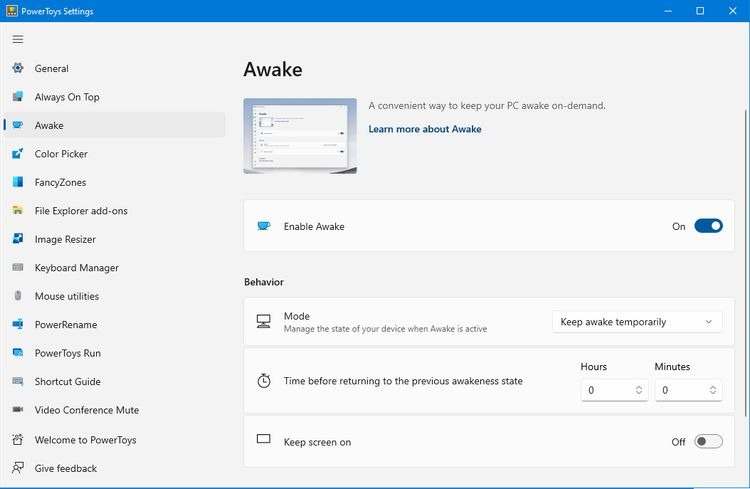Viewport: 750px width, 489px height.
Task: Navigate to Keyboard Manager settings
Action: tap(114, 267)
